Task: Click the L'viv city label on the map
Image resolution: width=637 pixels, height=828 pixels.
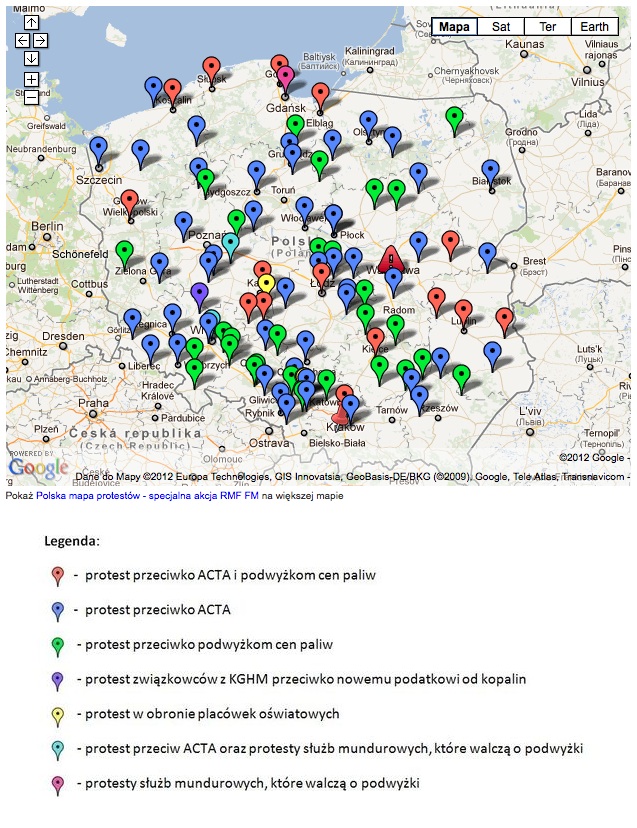Action: coord(530,411)
